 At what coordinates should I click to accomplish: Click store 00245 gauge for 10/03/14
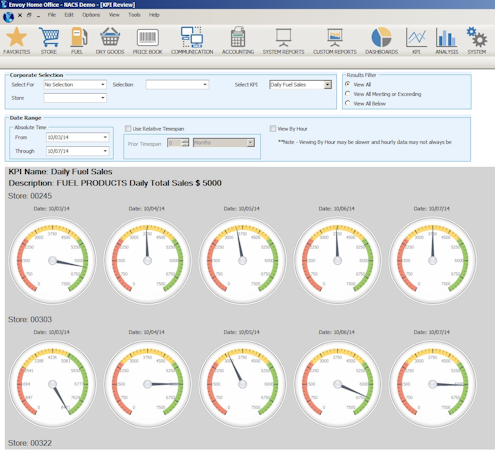(52, 260)
